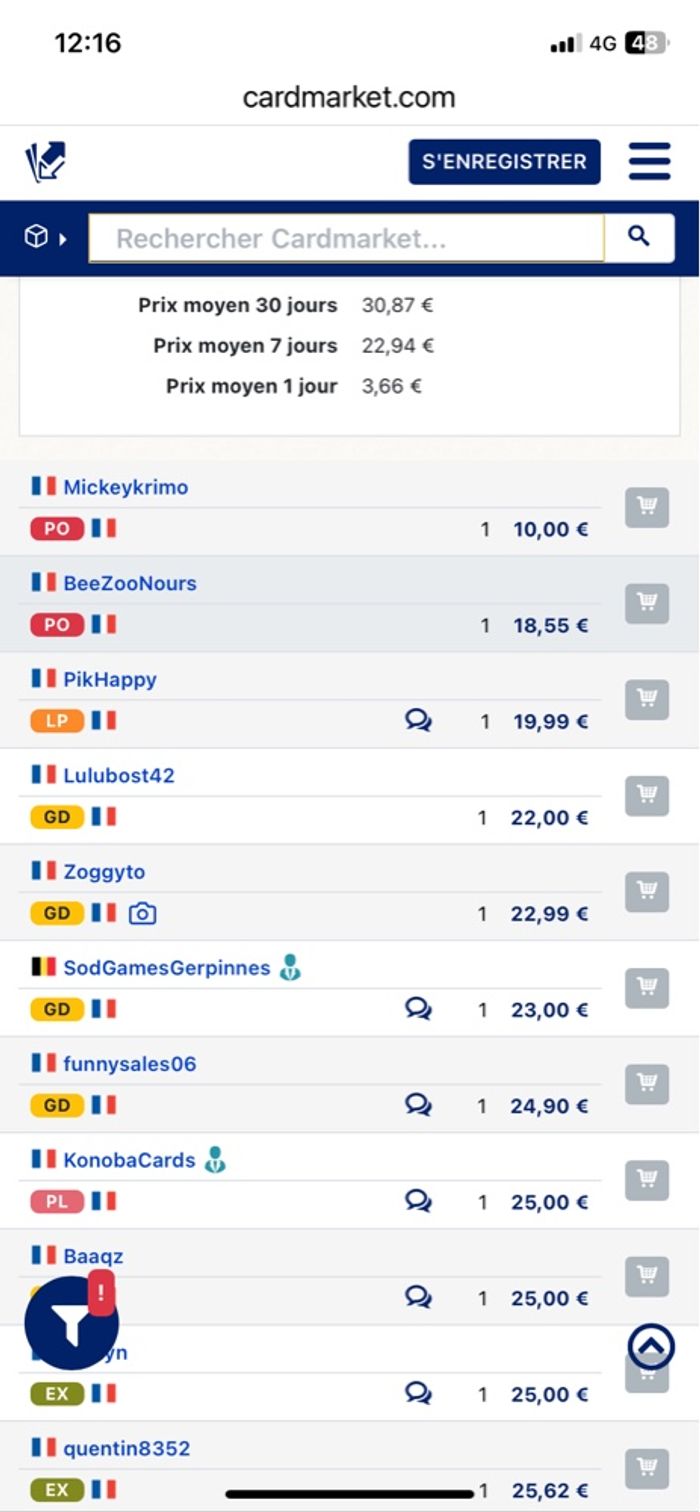Add PikHappy's 19,99 € offer to cart
This screenshot has height=1512, width=700.
(x=647, y=699)
